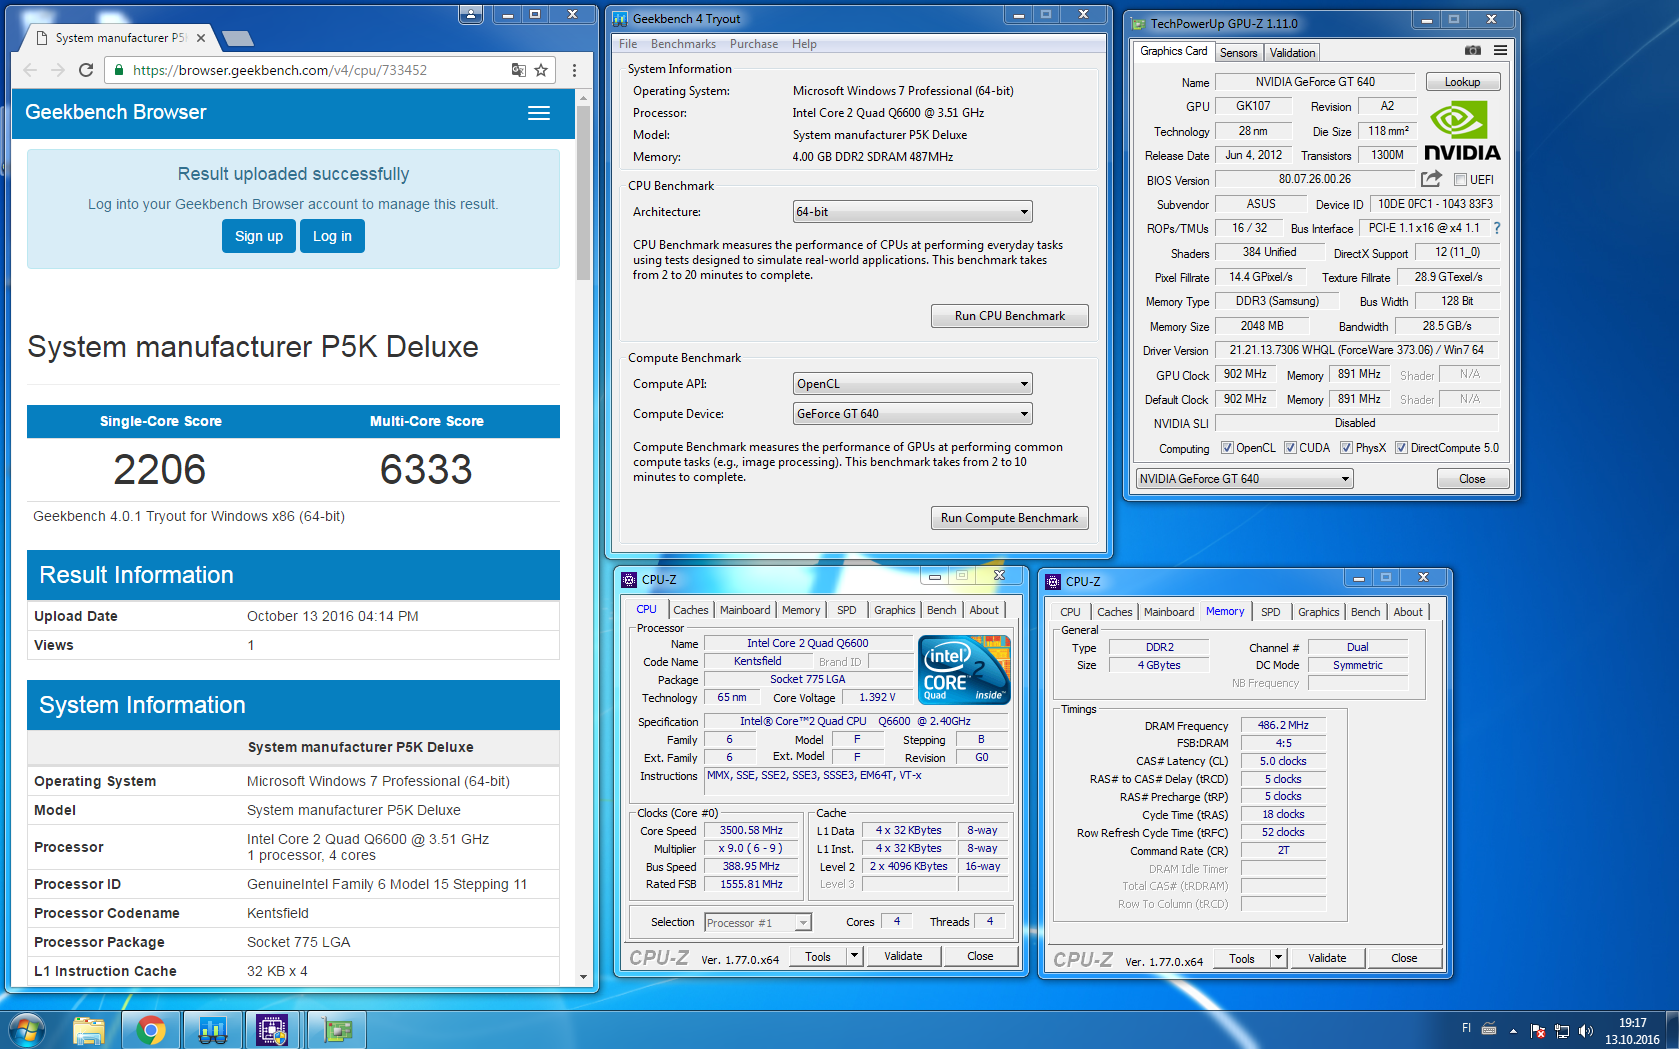
Task: Click the Chrome address bar URL
Action: [280, 70]
